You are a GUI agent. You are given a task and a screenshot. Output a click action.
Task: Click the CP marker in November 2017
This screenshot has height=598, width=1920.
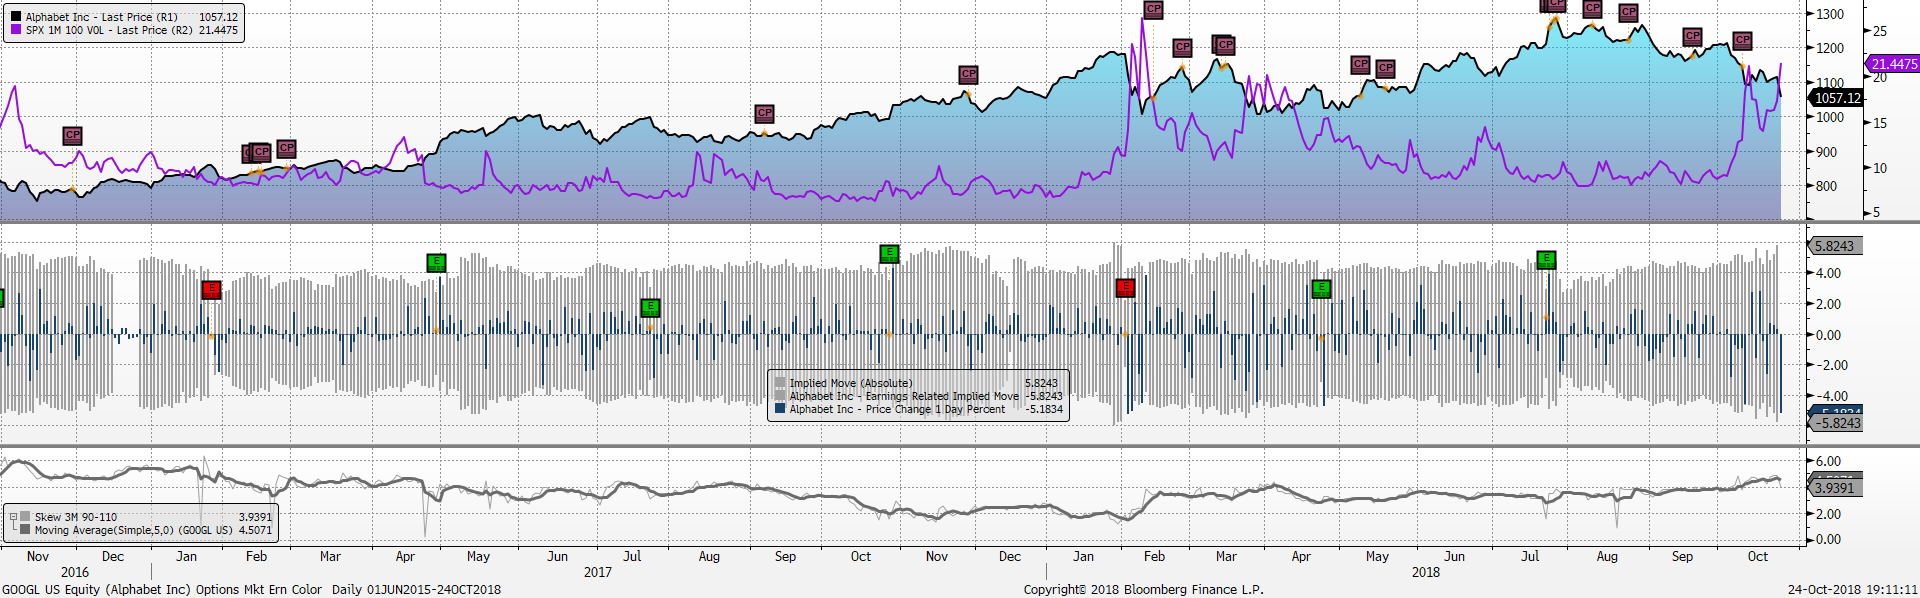(x=968, y=74)
